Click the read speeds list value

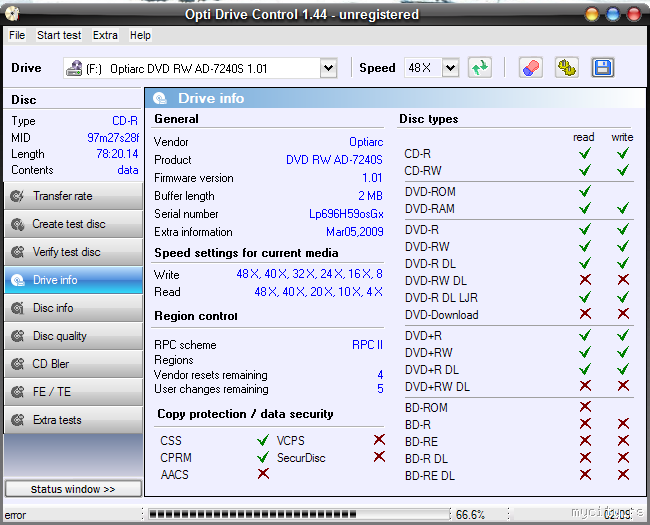click(318, 292)
